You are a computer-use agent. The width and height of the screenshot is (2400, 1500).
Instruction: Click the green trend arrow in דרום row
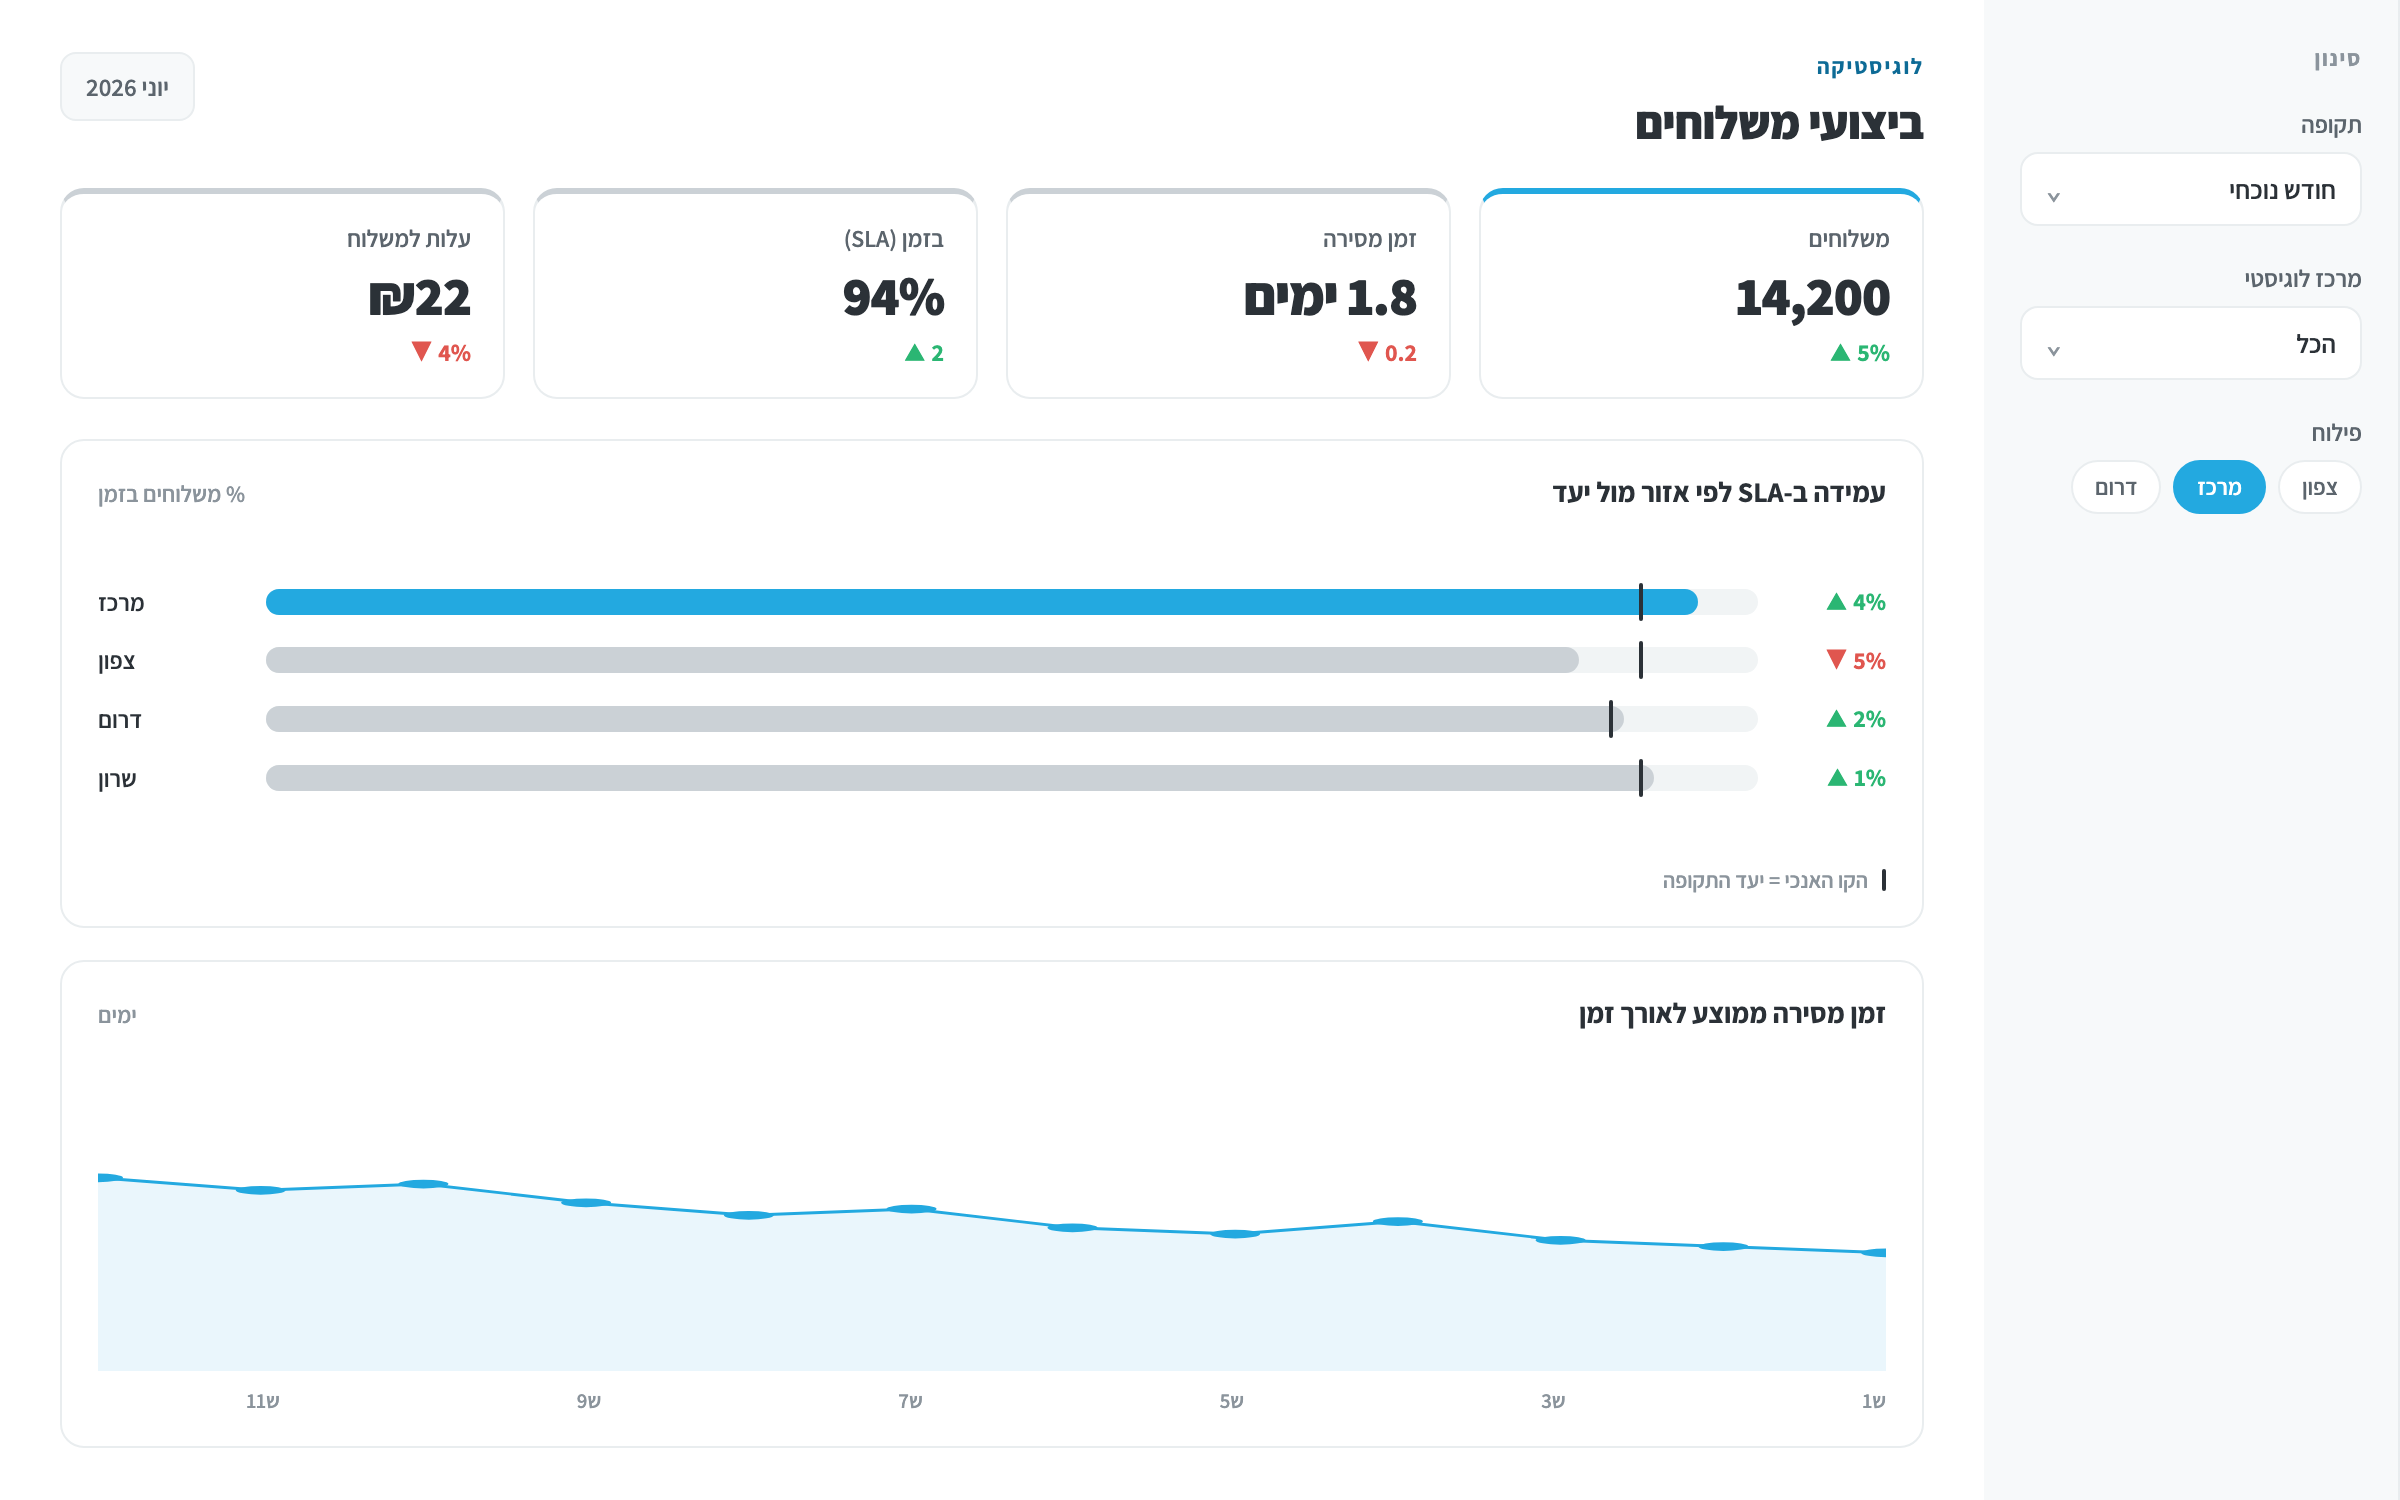click(1836, 719)
